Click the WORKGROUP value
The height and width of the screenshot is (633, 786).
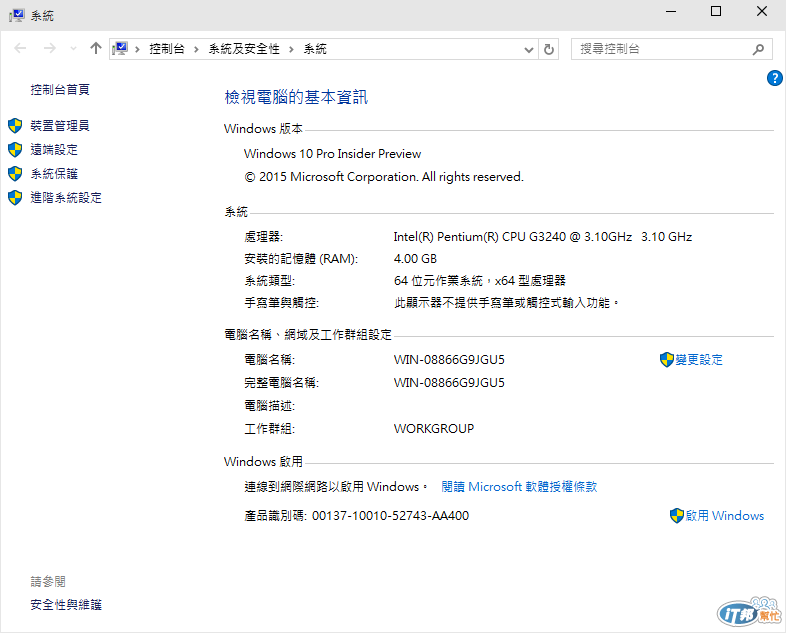click(x=434, y=429)
